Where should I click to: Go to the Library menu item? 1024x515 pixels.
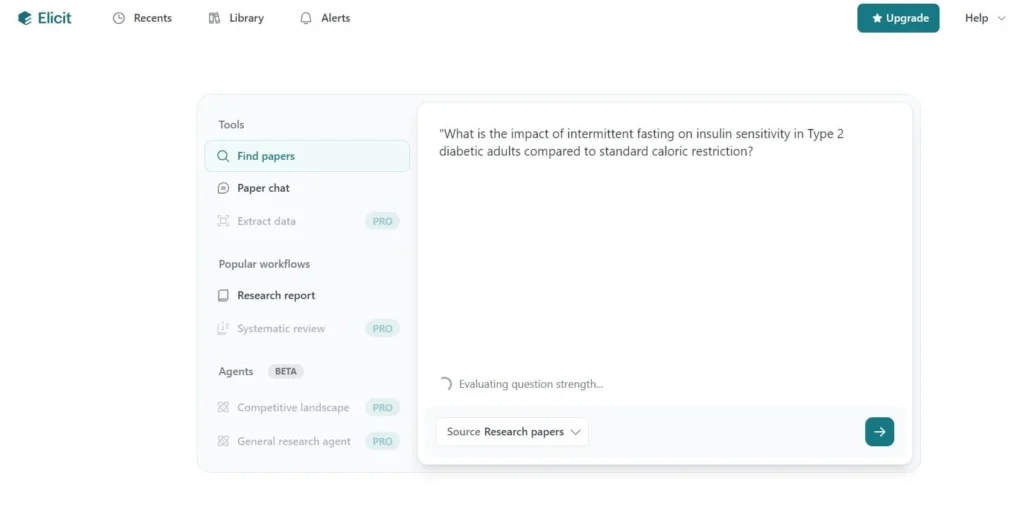pyautogui.click(x=246, y=18)
